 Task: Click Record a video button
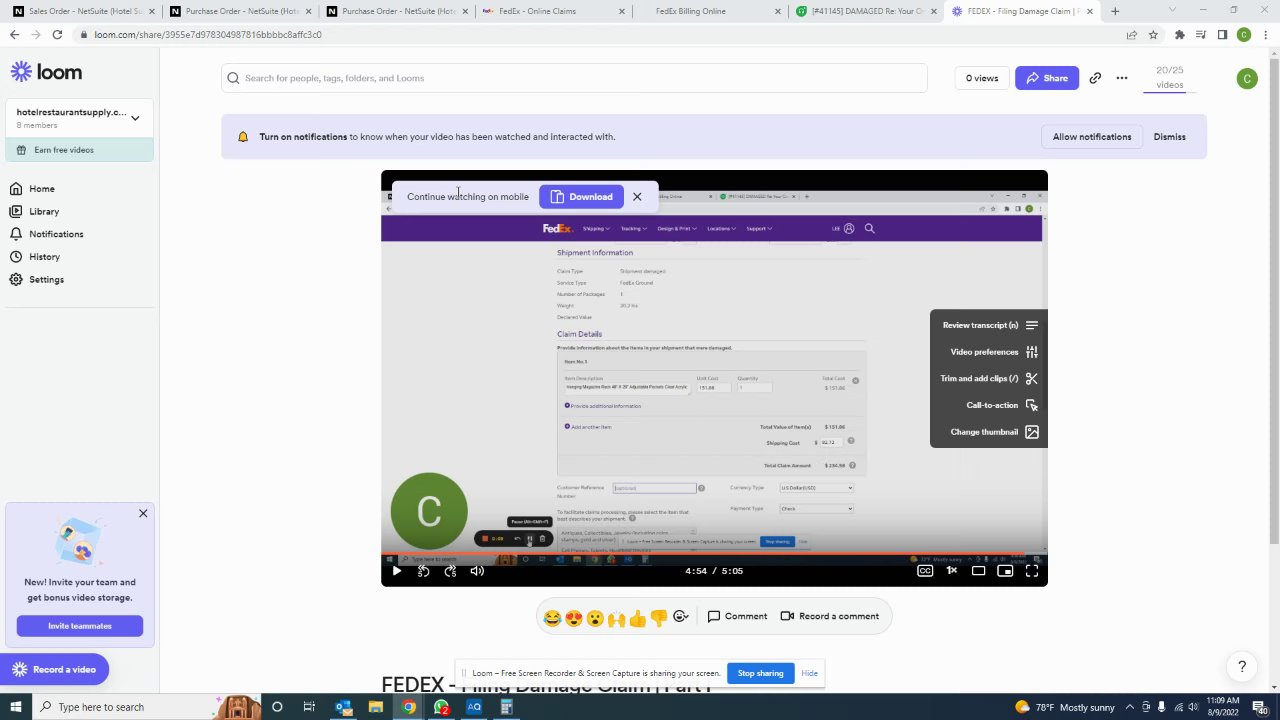[x=54, y=670]
